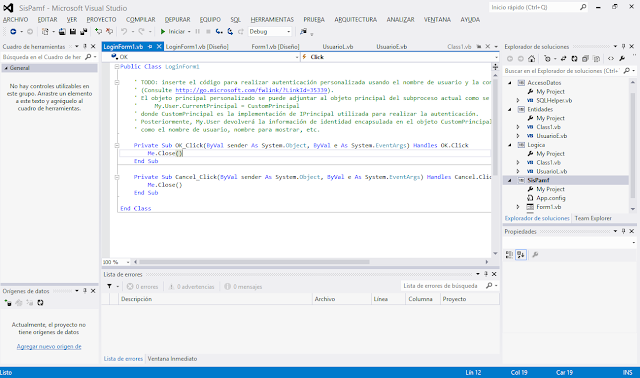This screenshot has height=378, width=640.
Task: Toggle the 0 advertencias filter button
Action: (x=191, y=287)
